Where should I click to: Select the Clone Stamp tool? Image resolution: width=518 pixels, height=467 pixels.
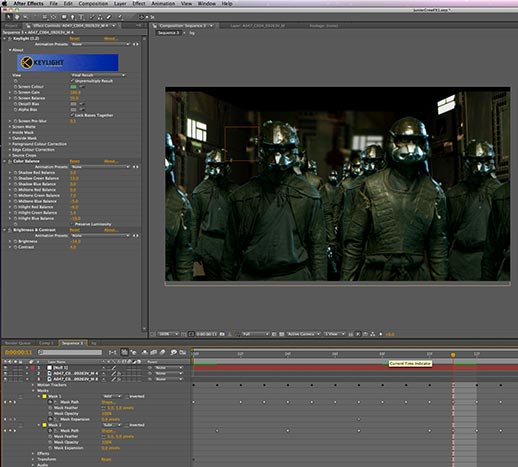100,17
